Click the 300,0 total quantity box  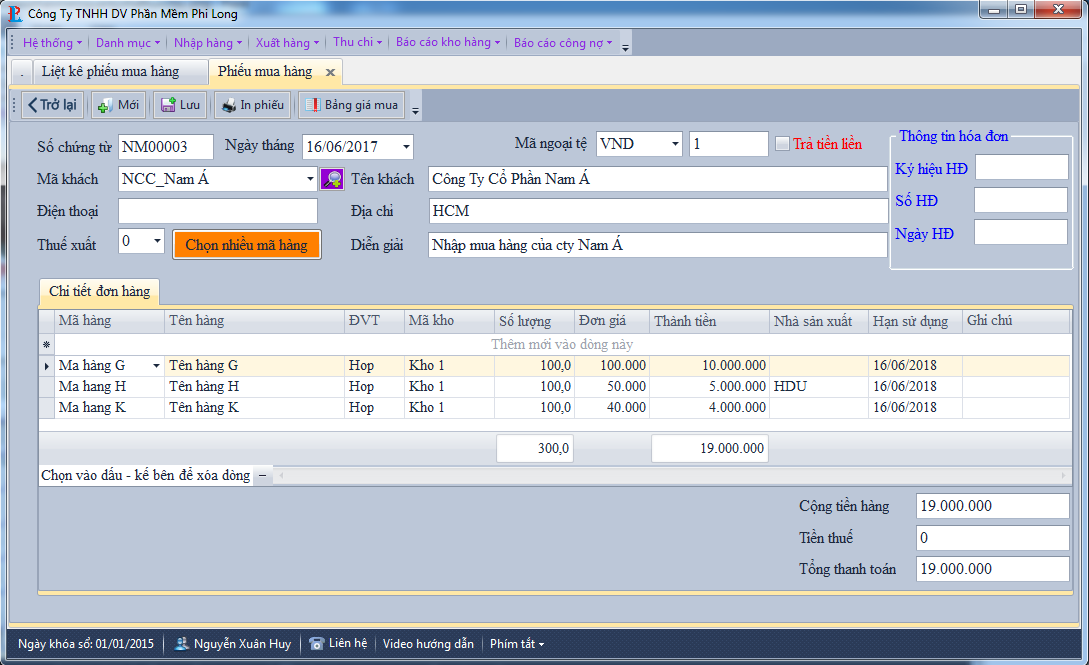tap(534, 448)
